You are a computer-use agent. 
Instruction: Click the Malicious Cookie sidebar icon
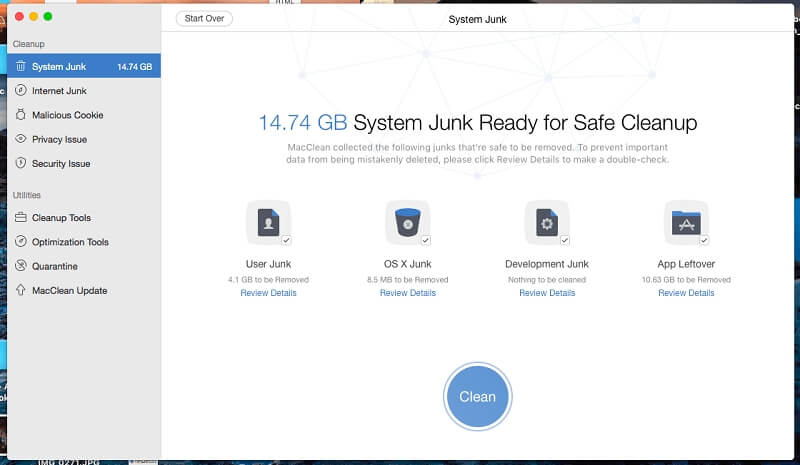[x=21, y=115]
